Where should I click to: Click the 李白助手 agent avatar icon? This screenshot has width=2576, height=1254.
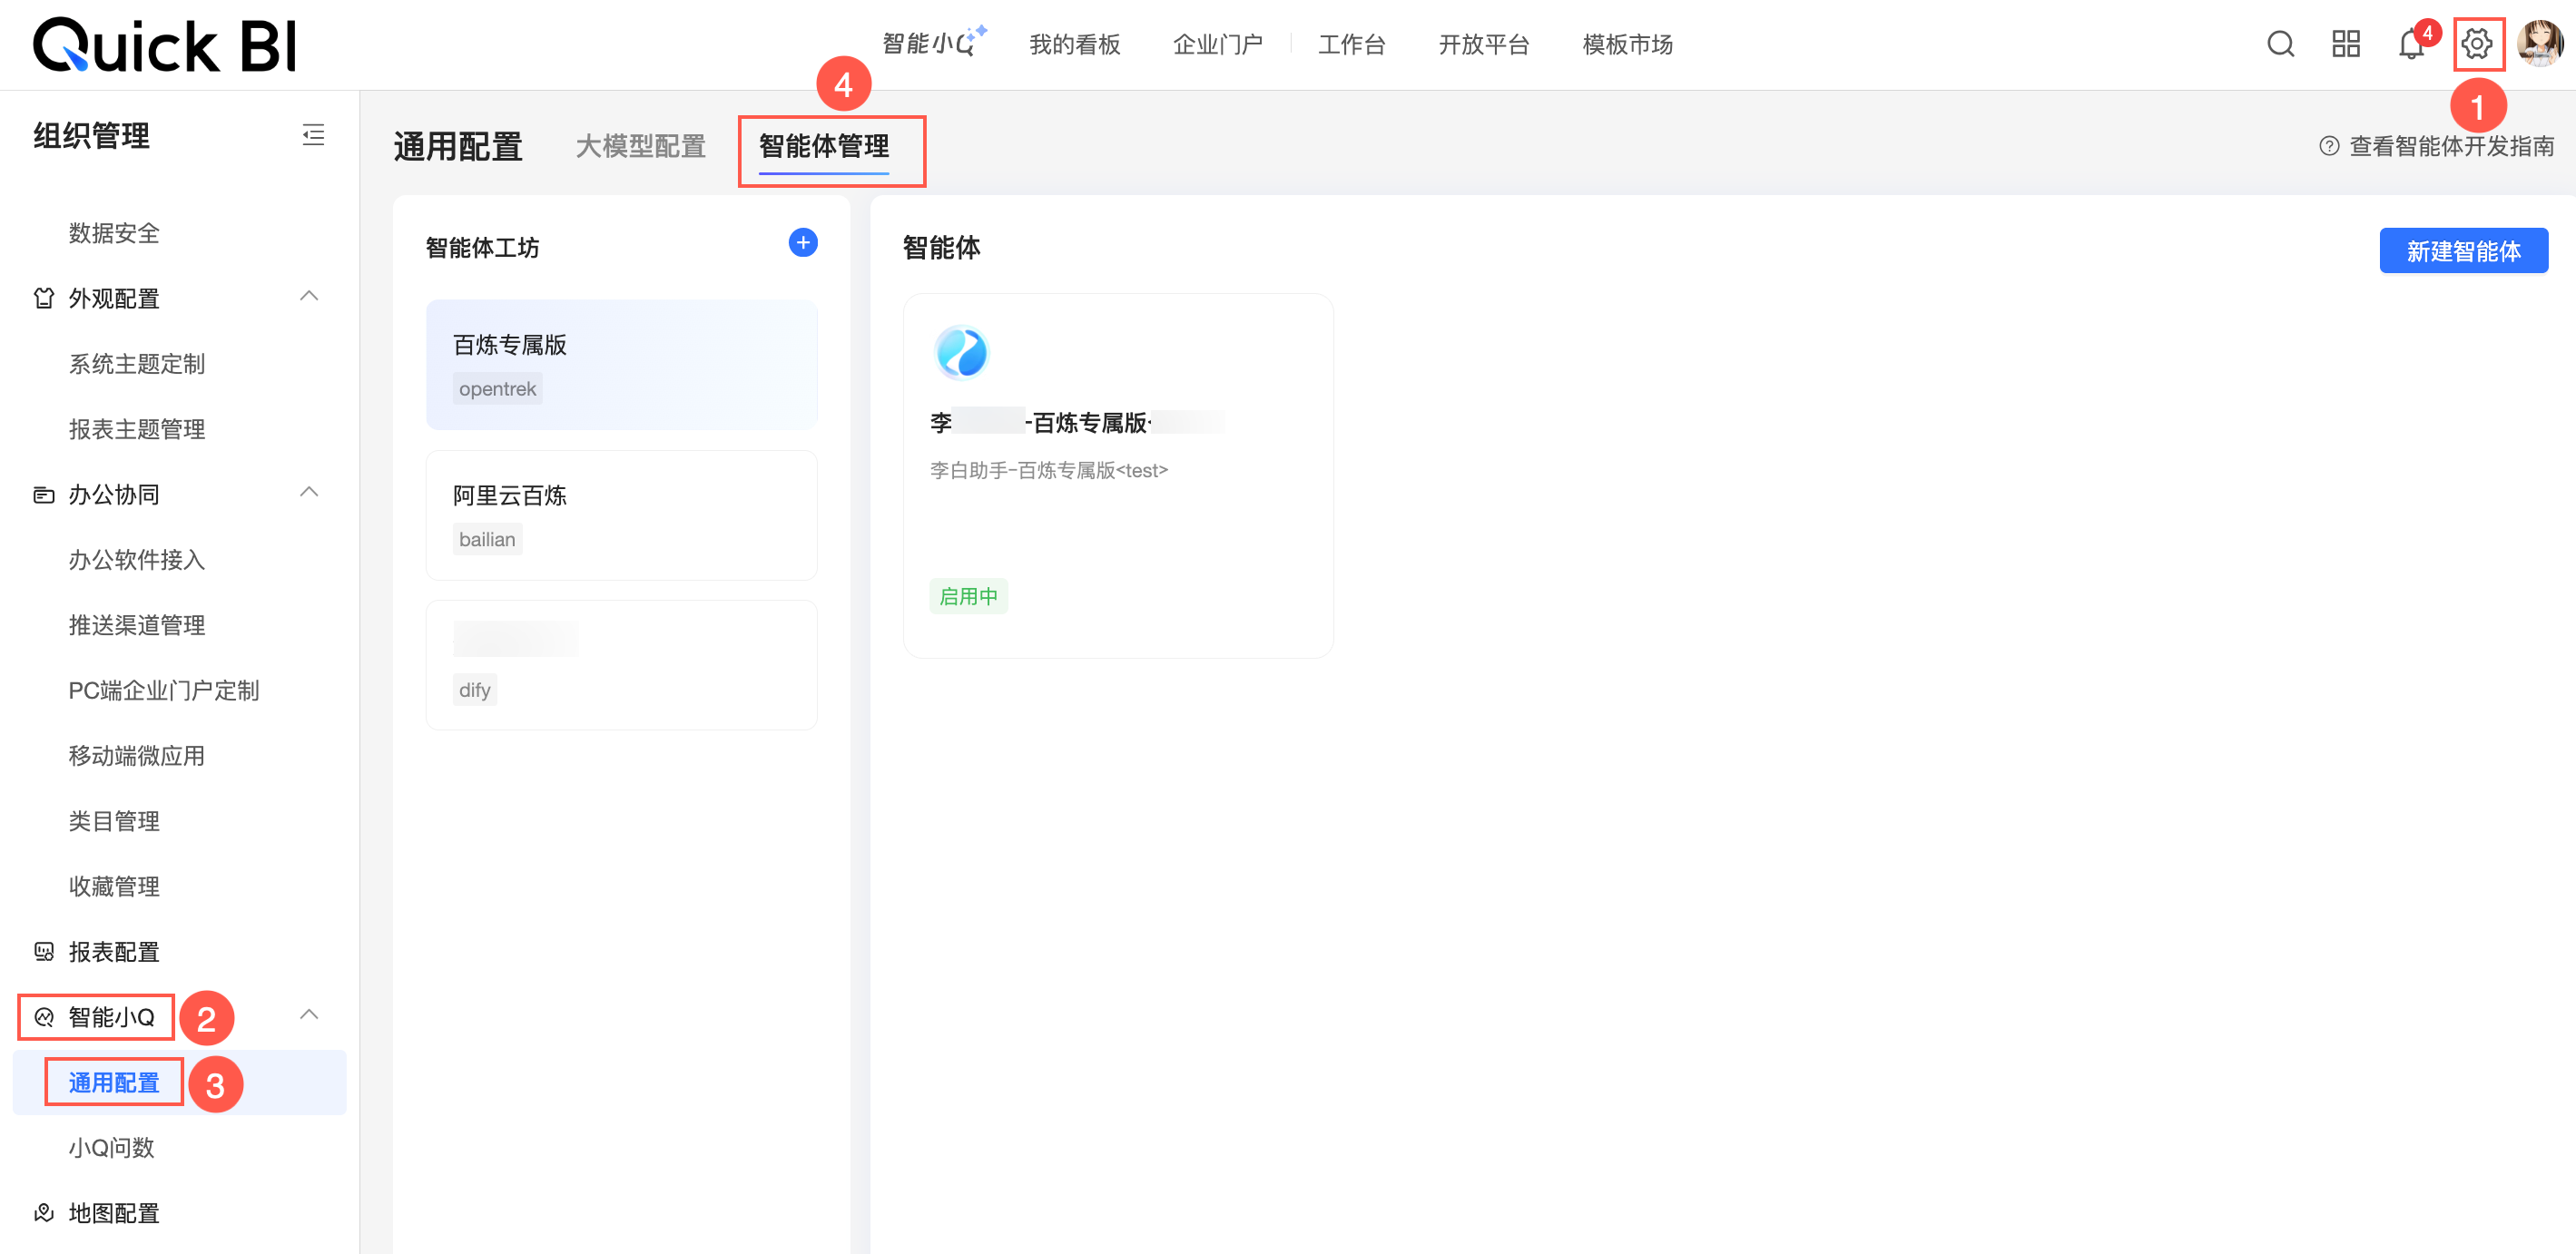(961, 352)
